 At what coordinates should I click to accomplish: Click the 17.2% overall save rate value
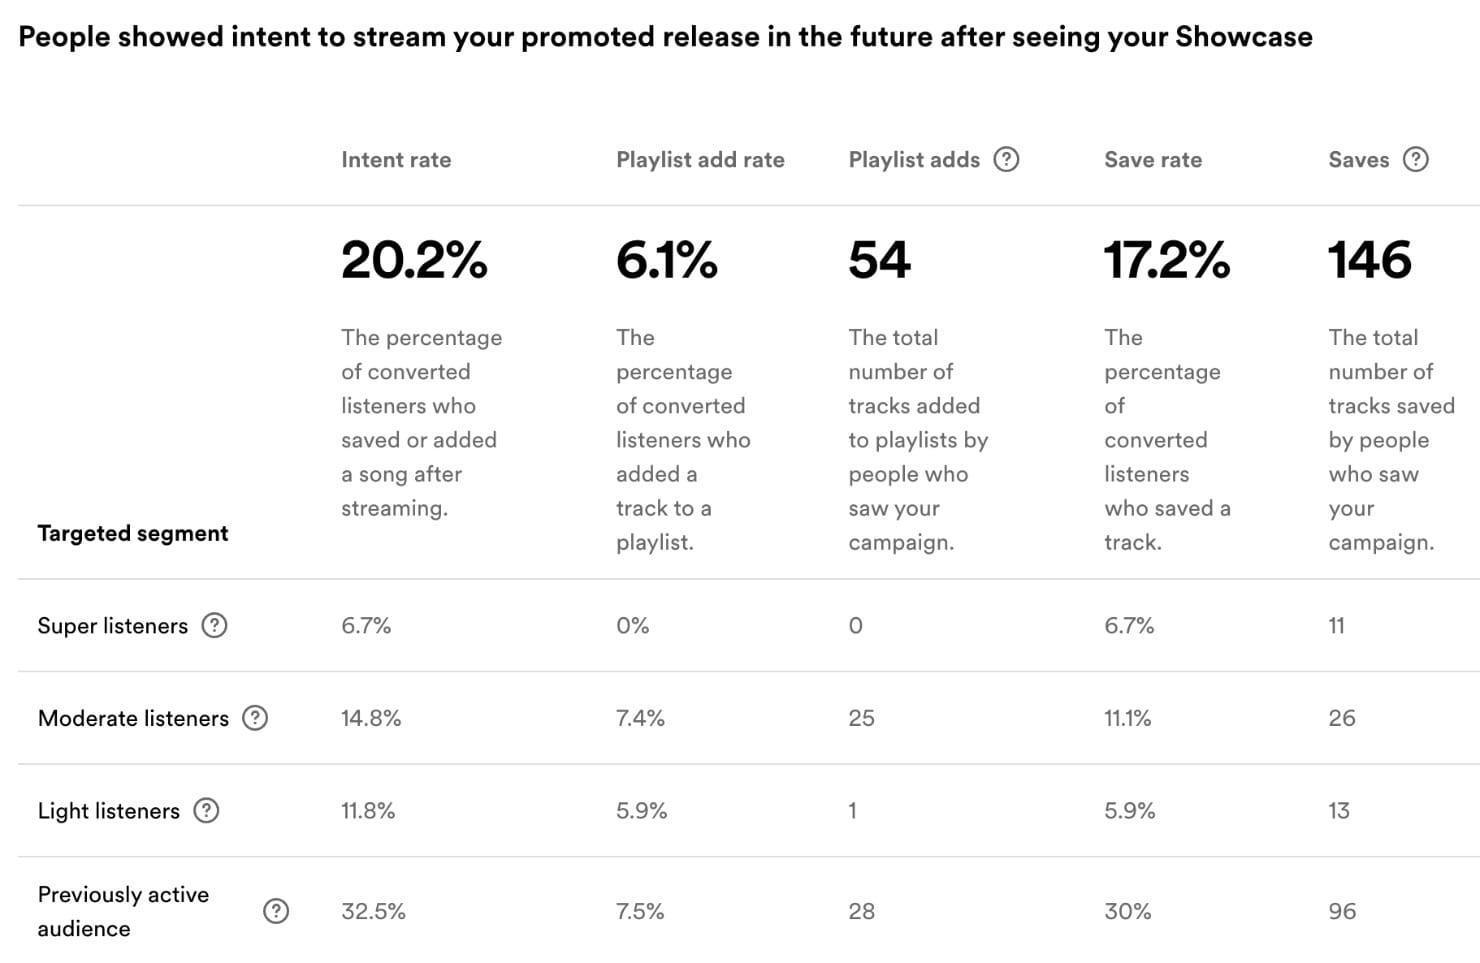[1166, 260]
